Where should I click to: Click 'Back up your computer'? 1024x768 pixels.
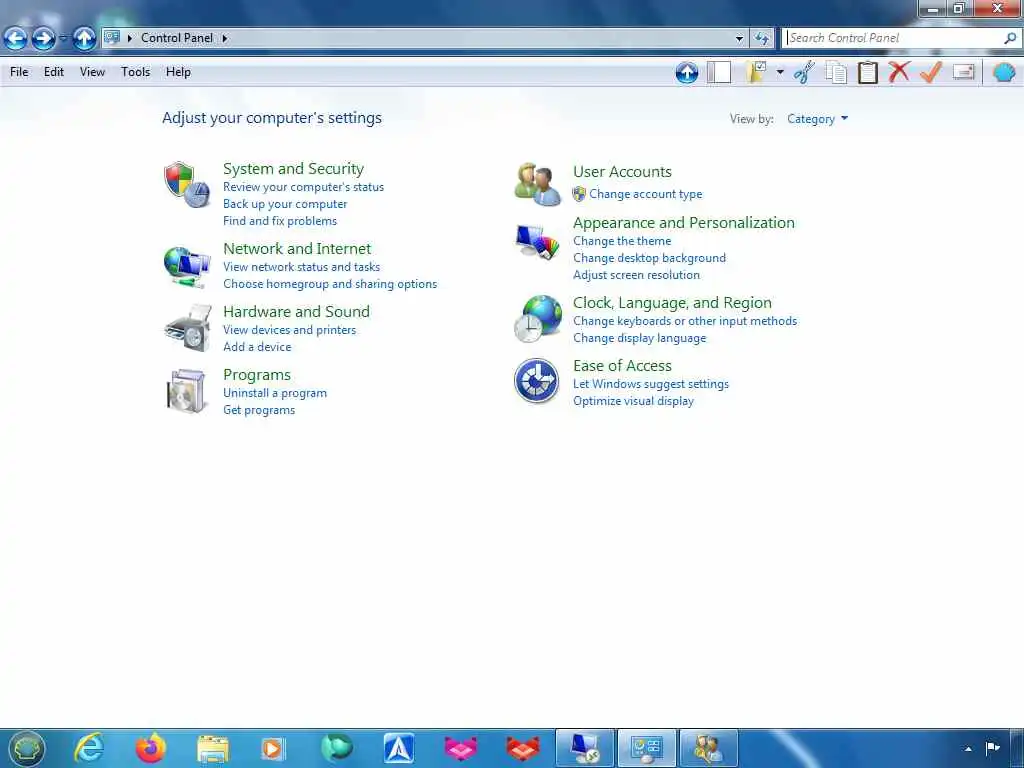pos(285,204)
